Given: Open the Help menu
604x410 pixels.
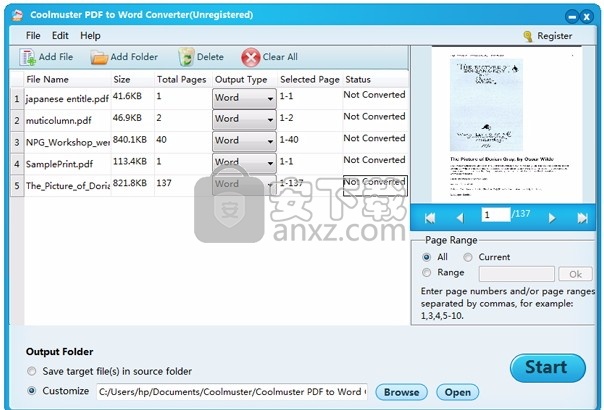Looking at the screenshot, I should [90, 36].
